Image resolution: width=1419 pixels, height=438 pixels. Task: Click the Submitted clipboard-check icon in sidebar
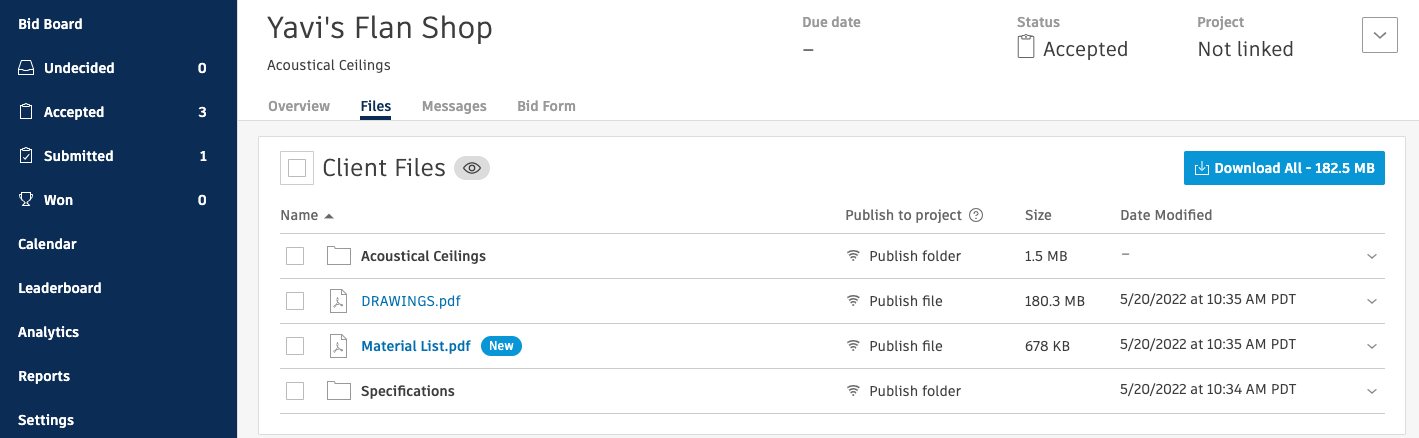(x=27, y=156)
